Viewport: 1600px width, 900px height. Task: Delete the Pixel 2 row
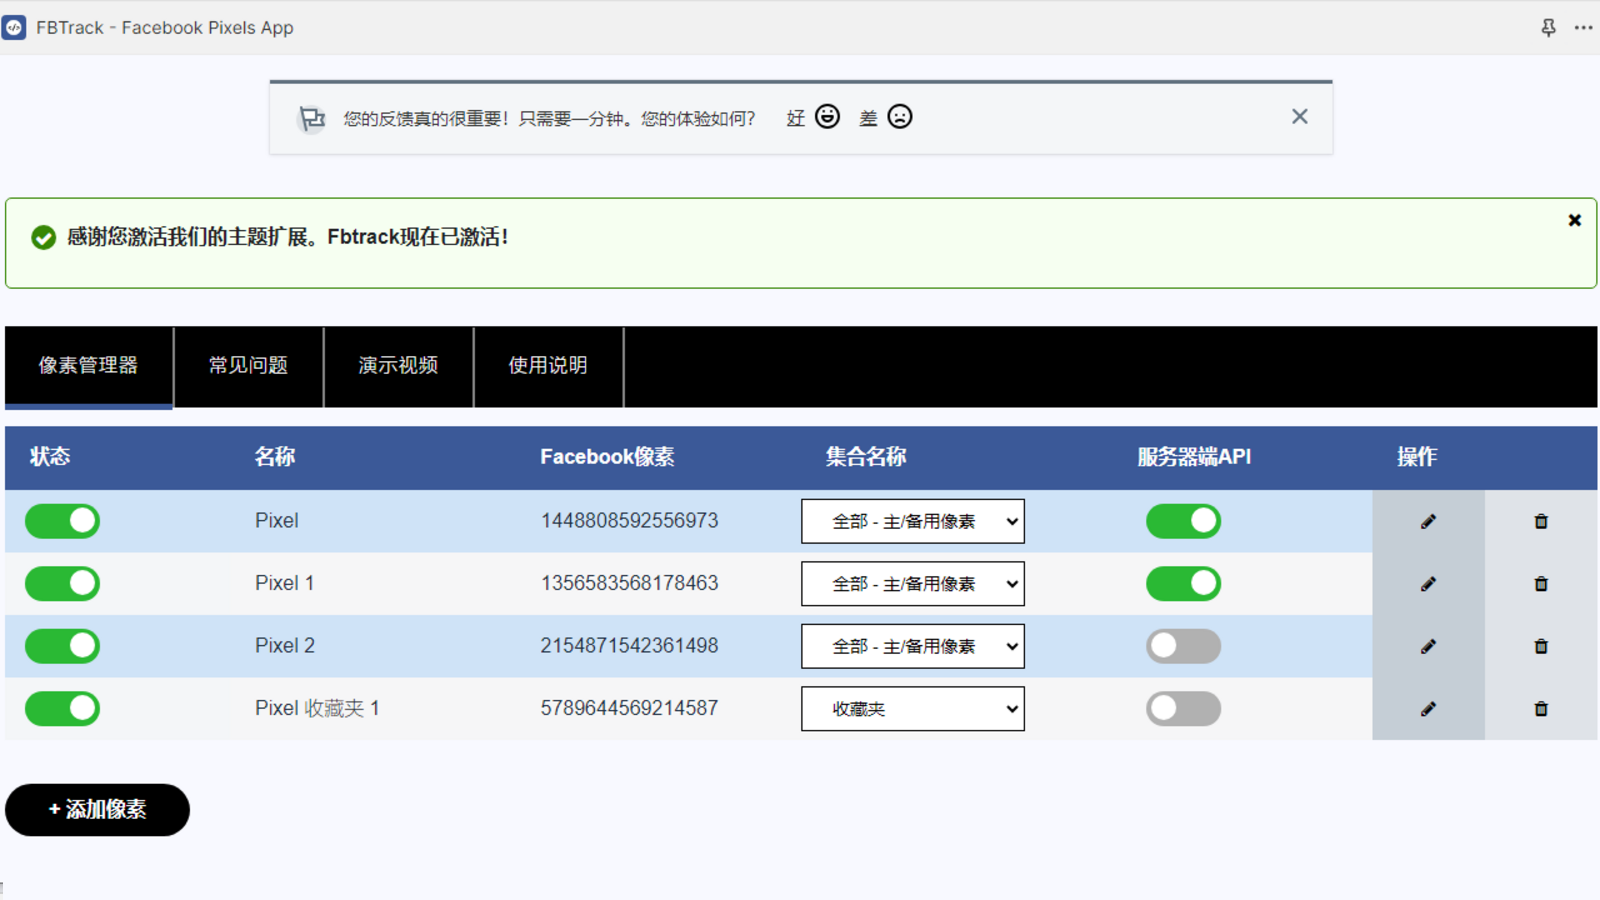click(1541, 646)
